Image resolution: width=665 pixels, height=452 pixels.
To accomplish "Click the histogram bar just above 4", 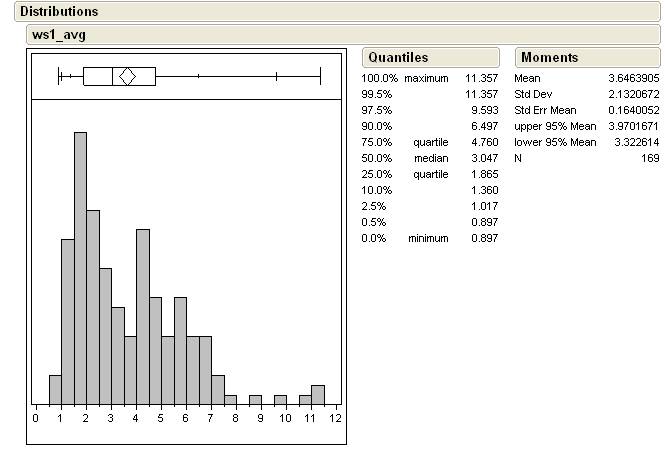I will (x=143, y=316).
